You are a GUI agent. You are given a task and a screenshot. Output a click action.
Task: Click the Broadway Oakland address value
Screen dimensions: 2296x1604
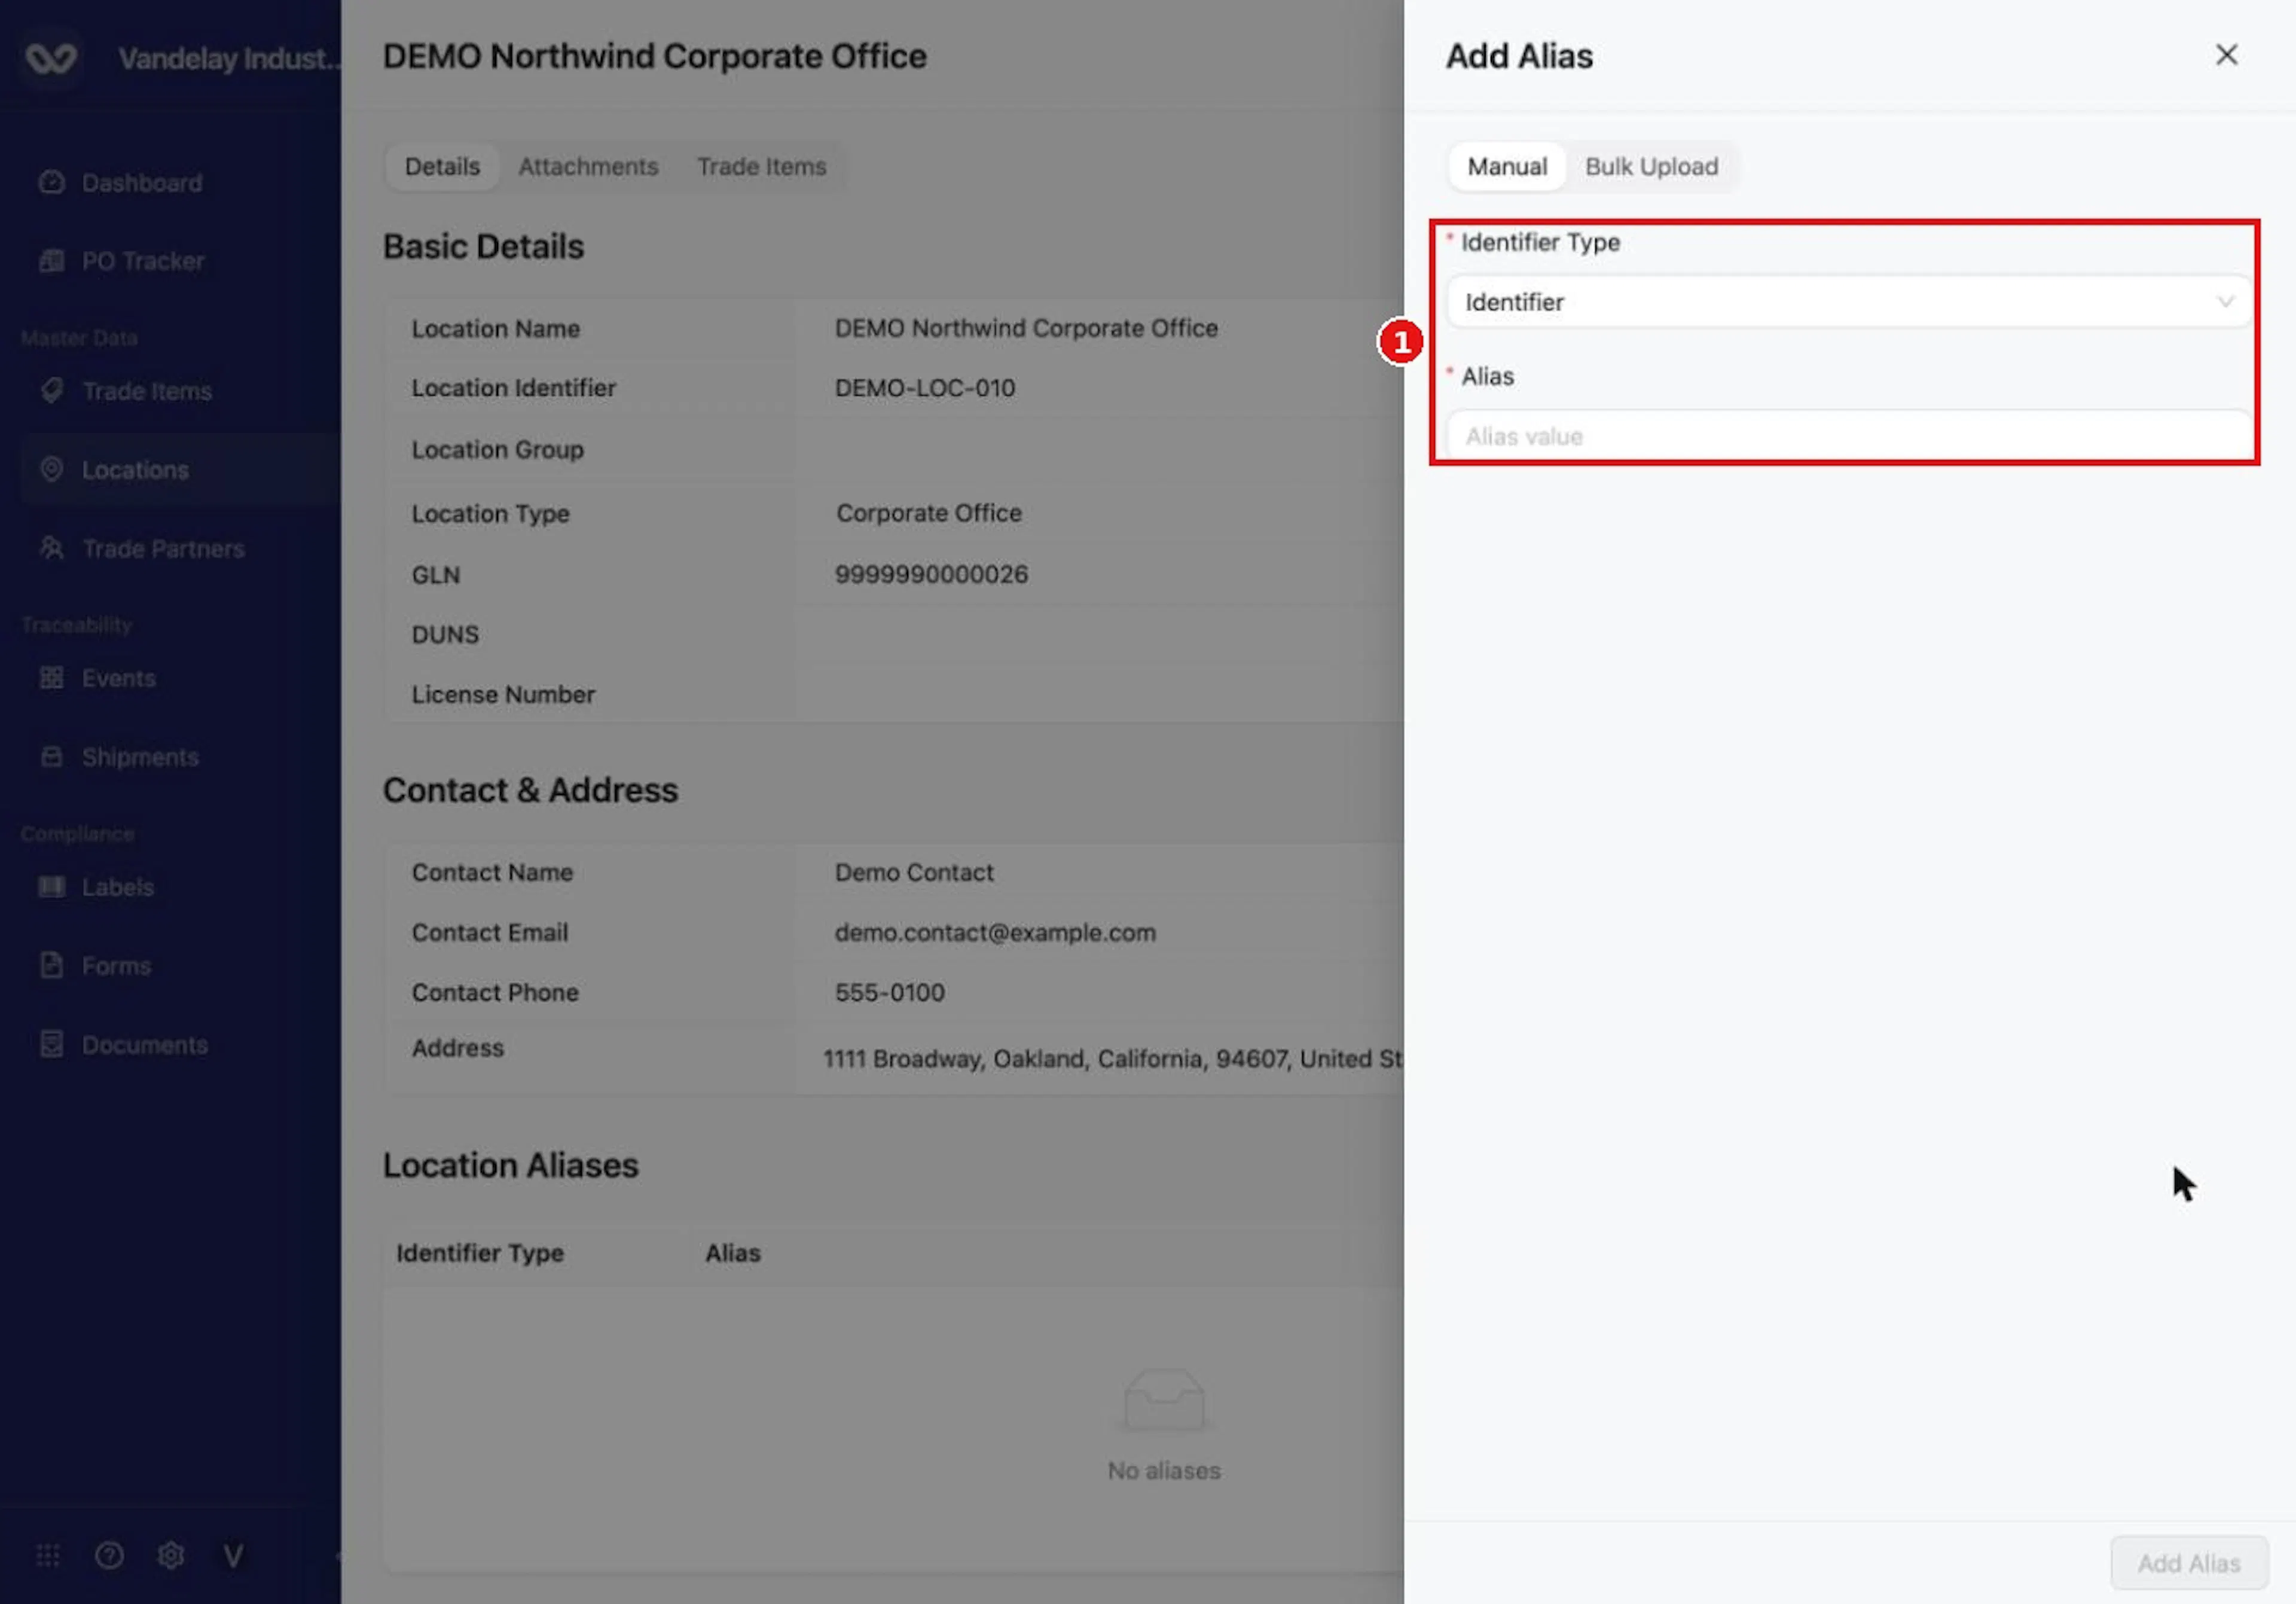pos(1113,1059)
